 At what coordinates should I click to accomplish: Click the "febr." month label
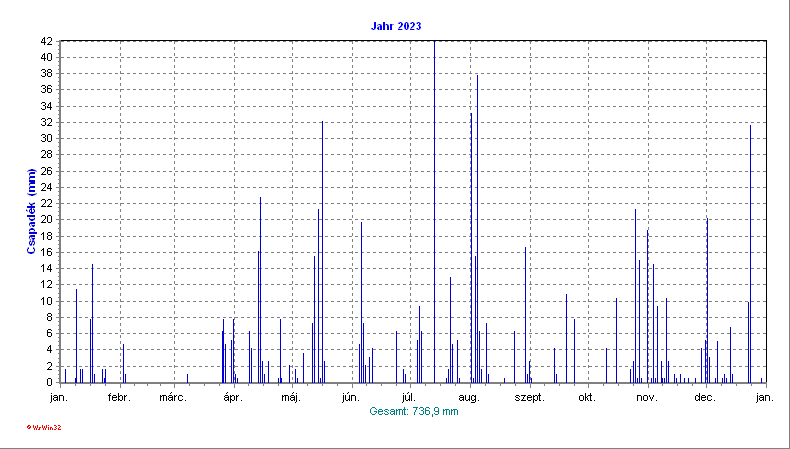pos(119,398)
